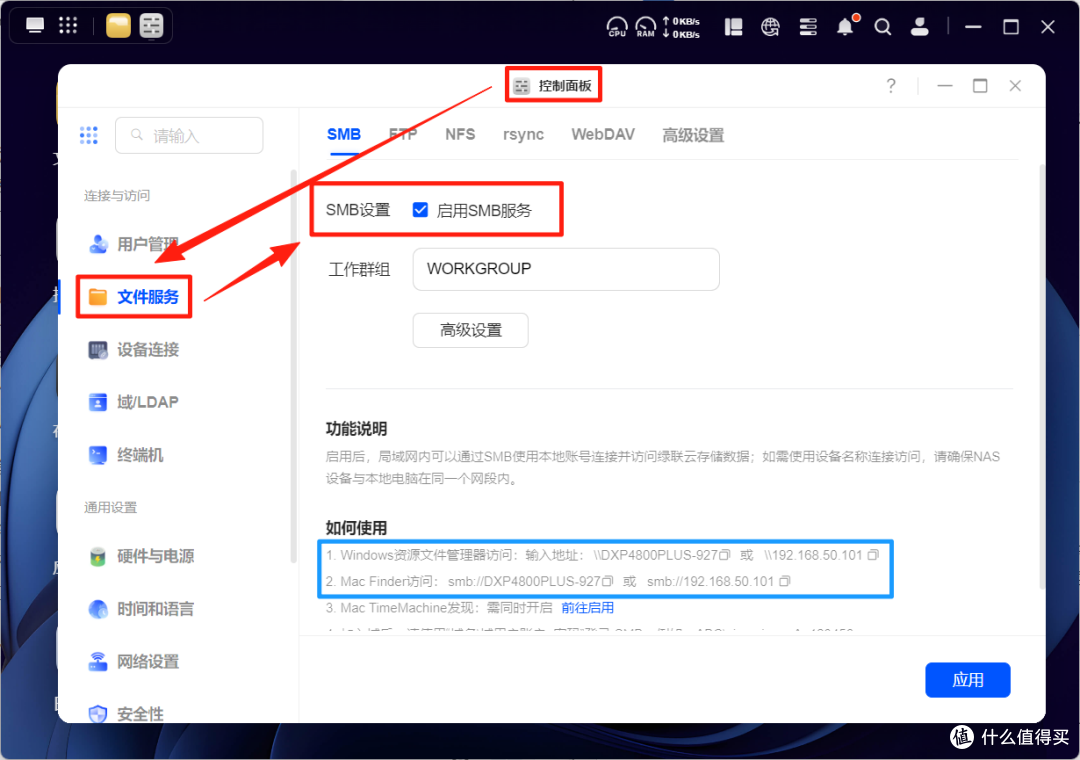The height and width of the screenshot is (760, 1080).
Task: Click the desktop icon in top bar
Action: point(35,26)
